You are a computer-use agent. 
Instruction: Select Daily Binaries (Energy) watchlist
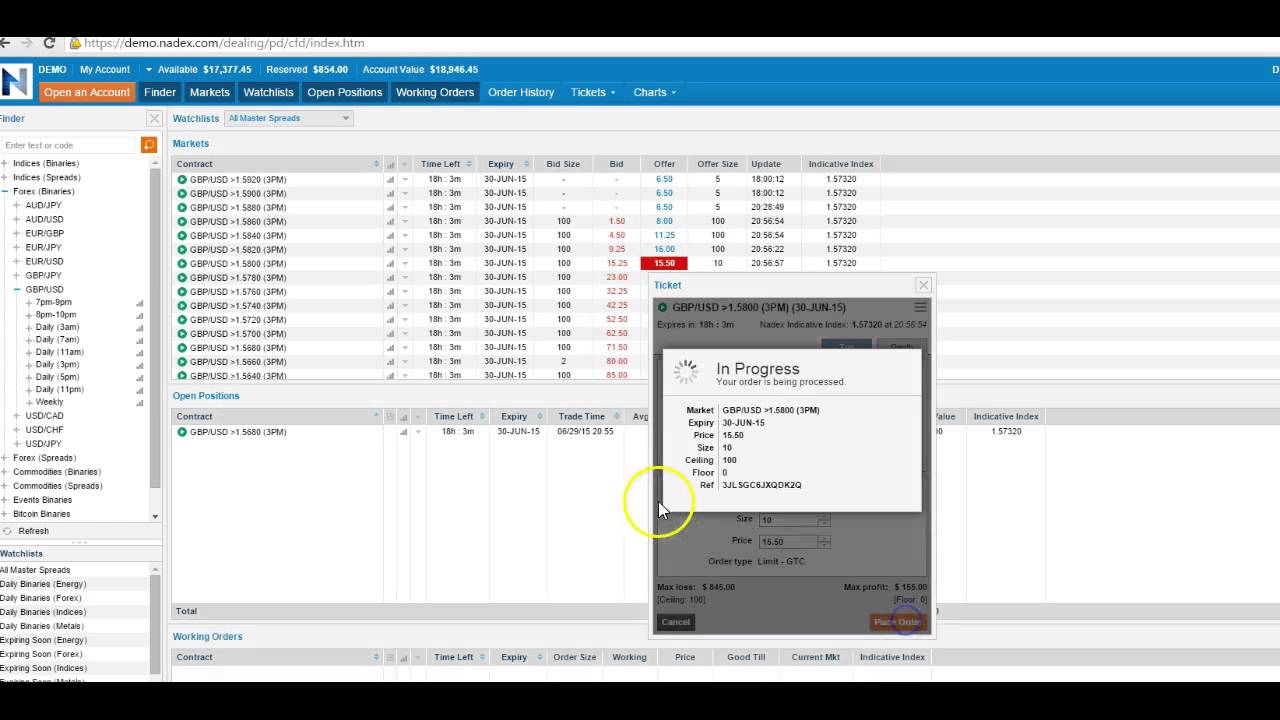(43, 584)
